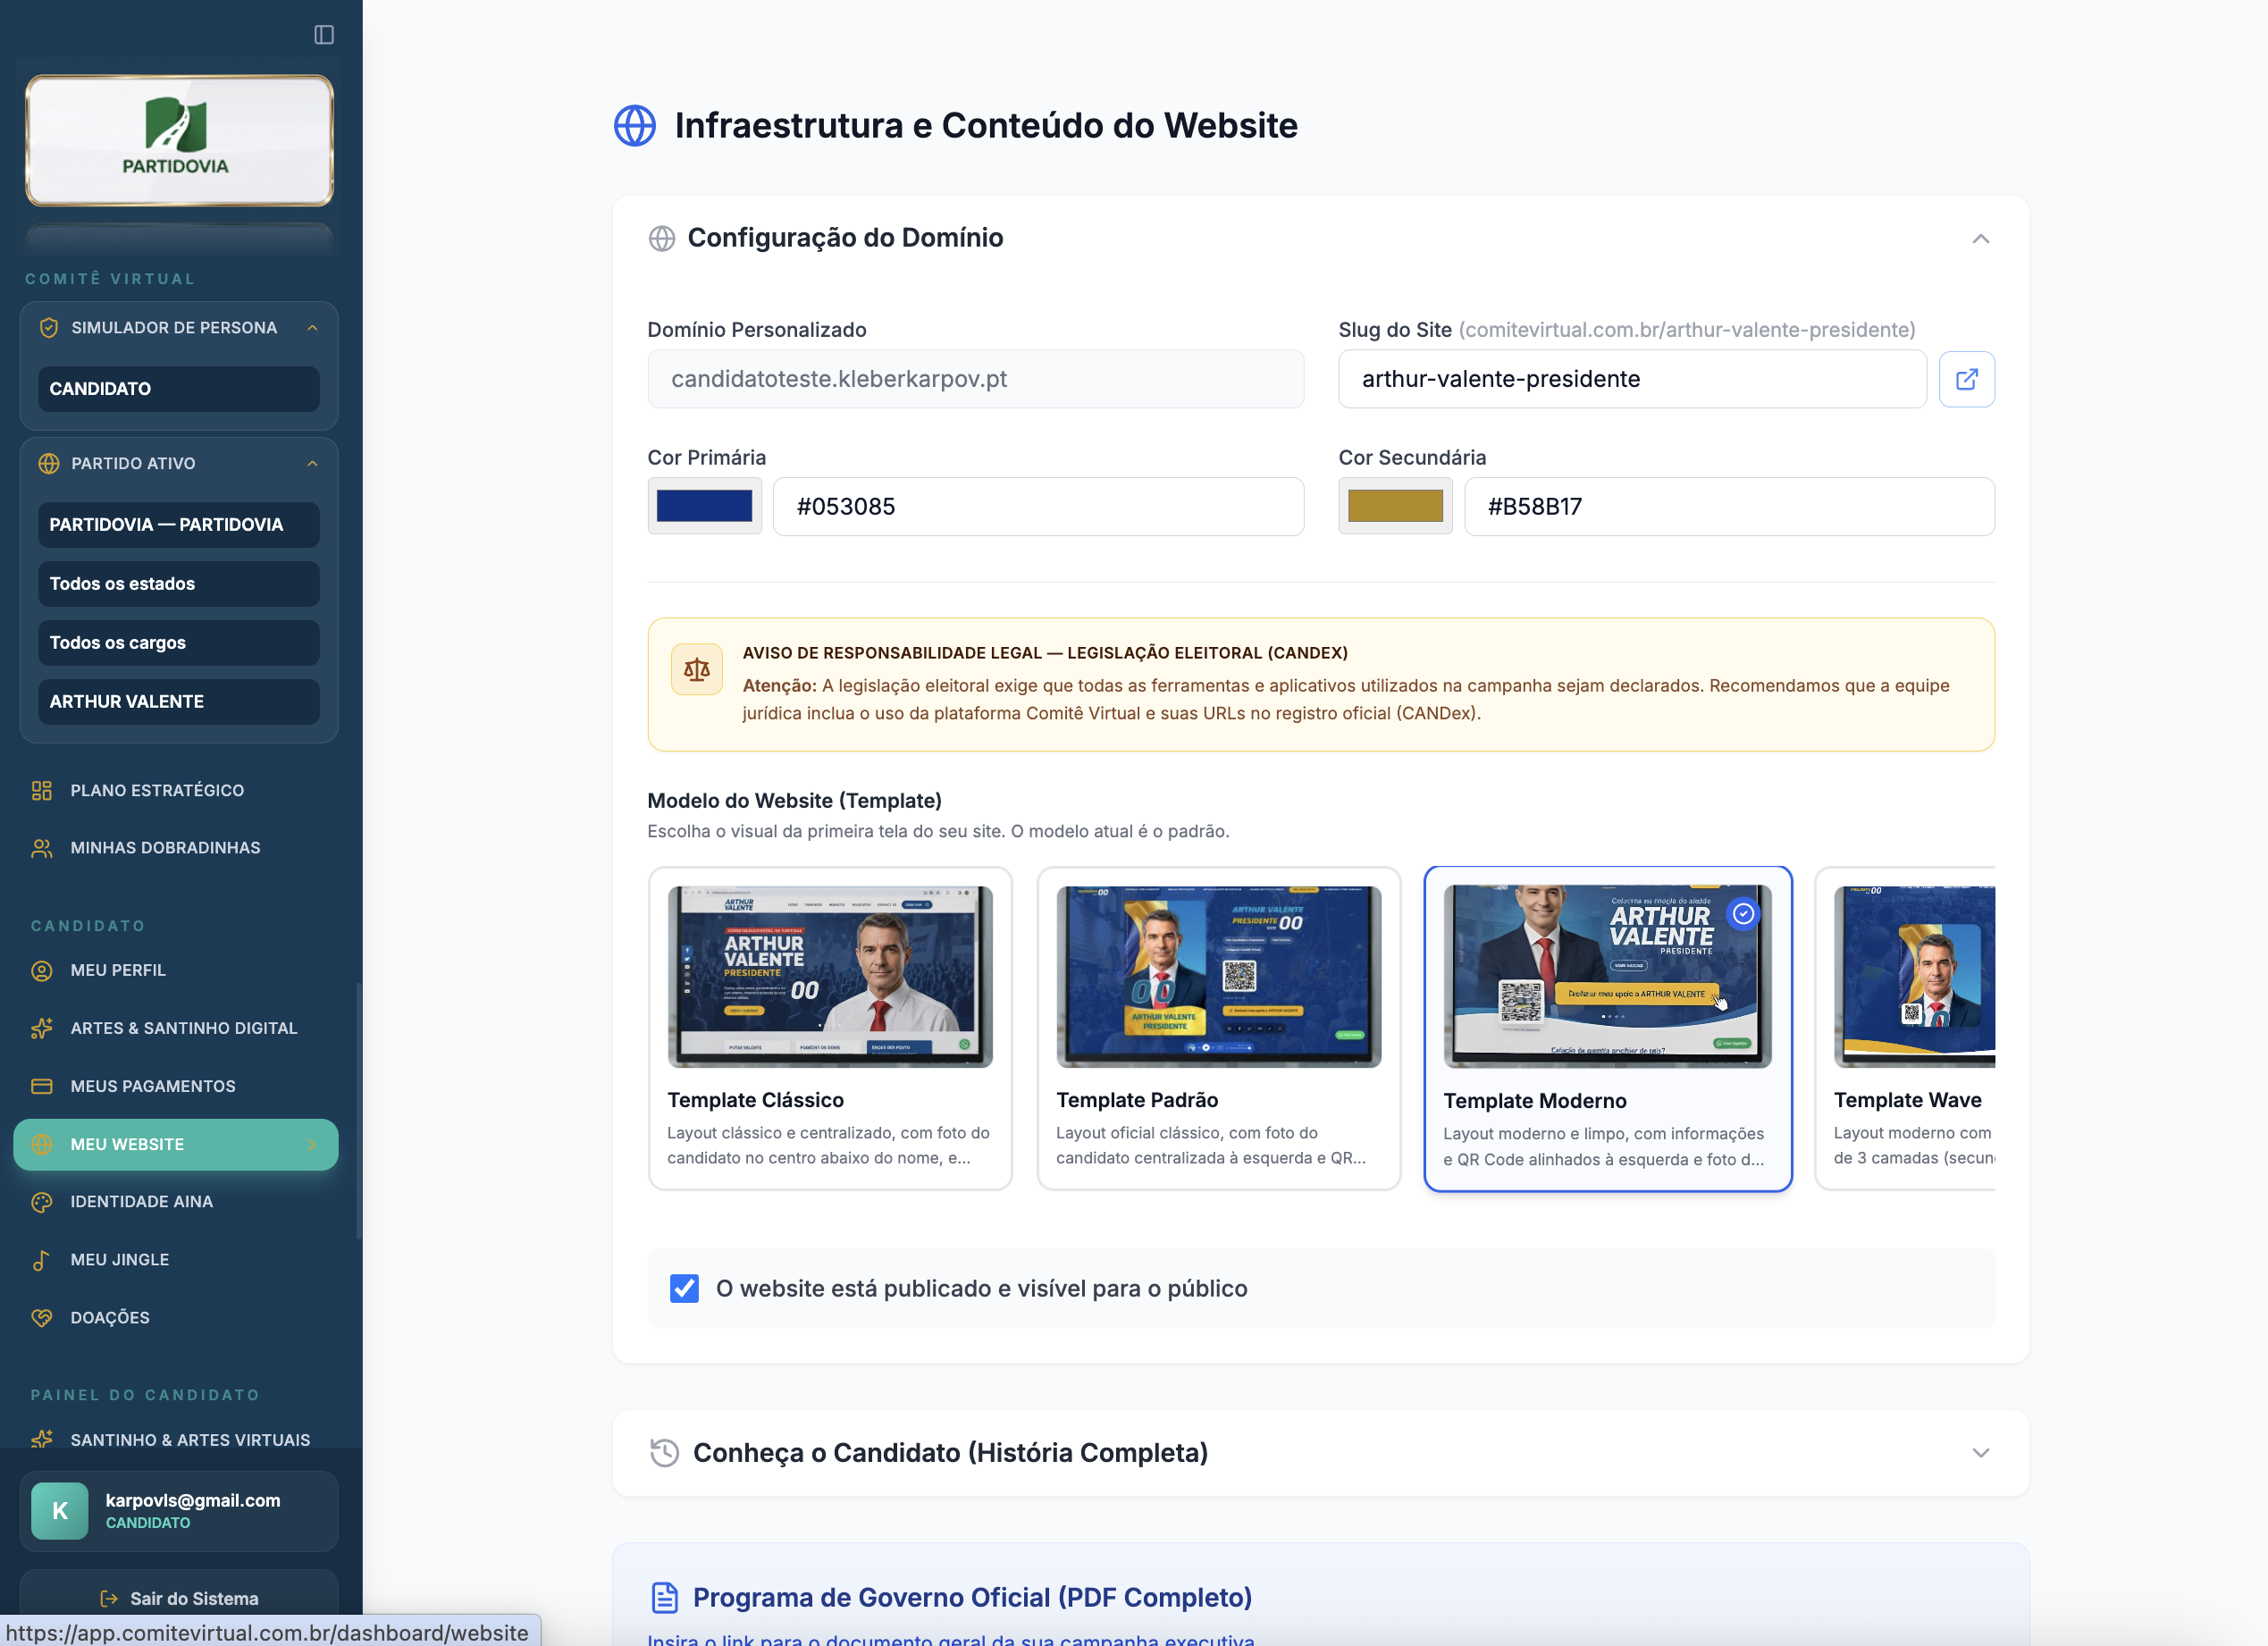
Task: Click the Slug do Site input field
Action: (1632, 379)
